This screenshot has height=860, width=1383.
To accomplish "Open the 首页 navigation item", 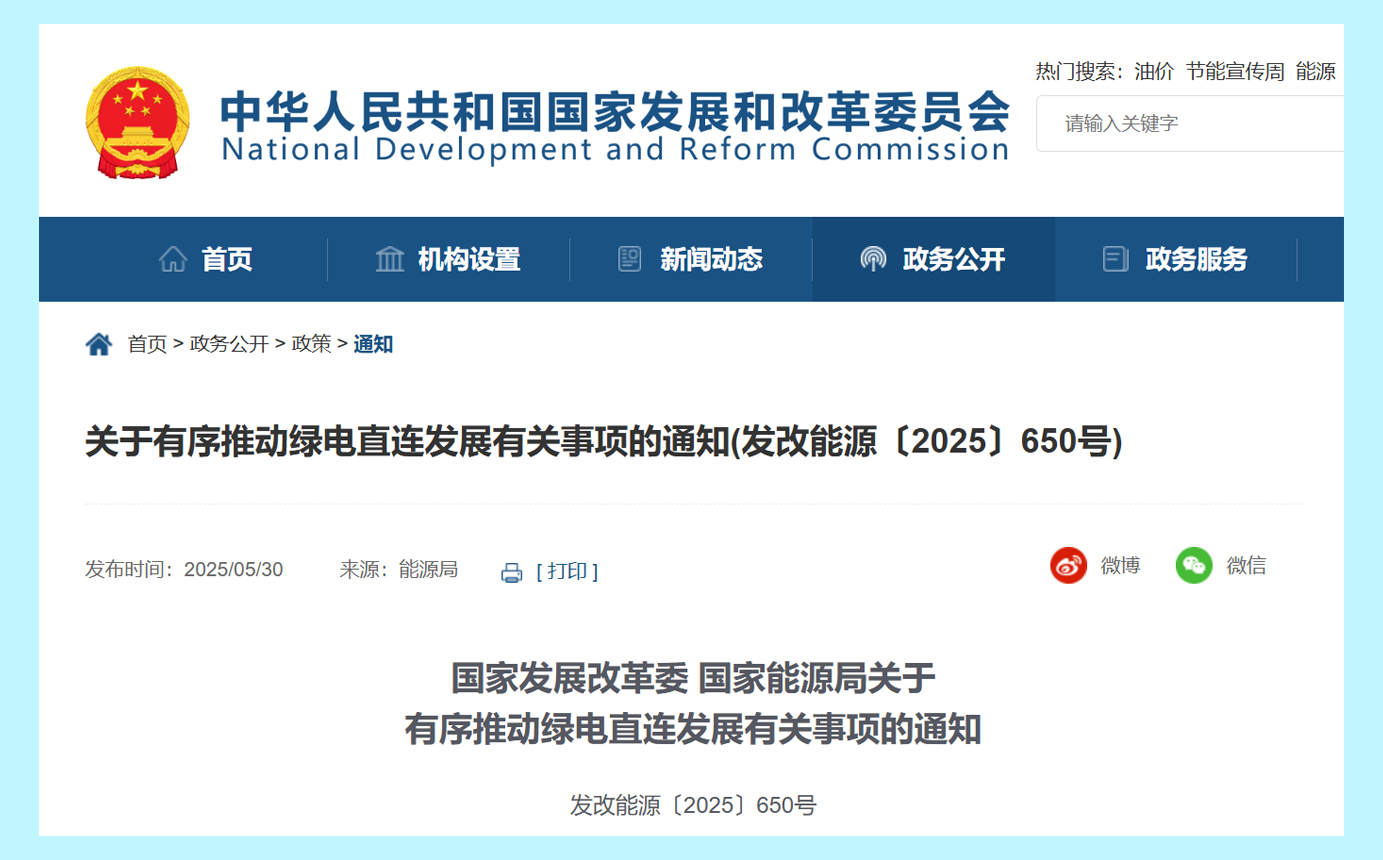I will (x=227, y=260).
